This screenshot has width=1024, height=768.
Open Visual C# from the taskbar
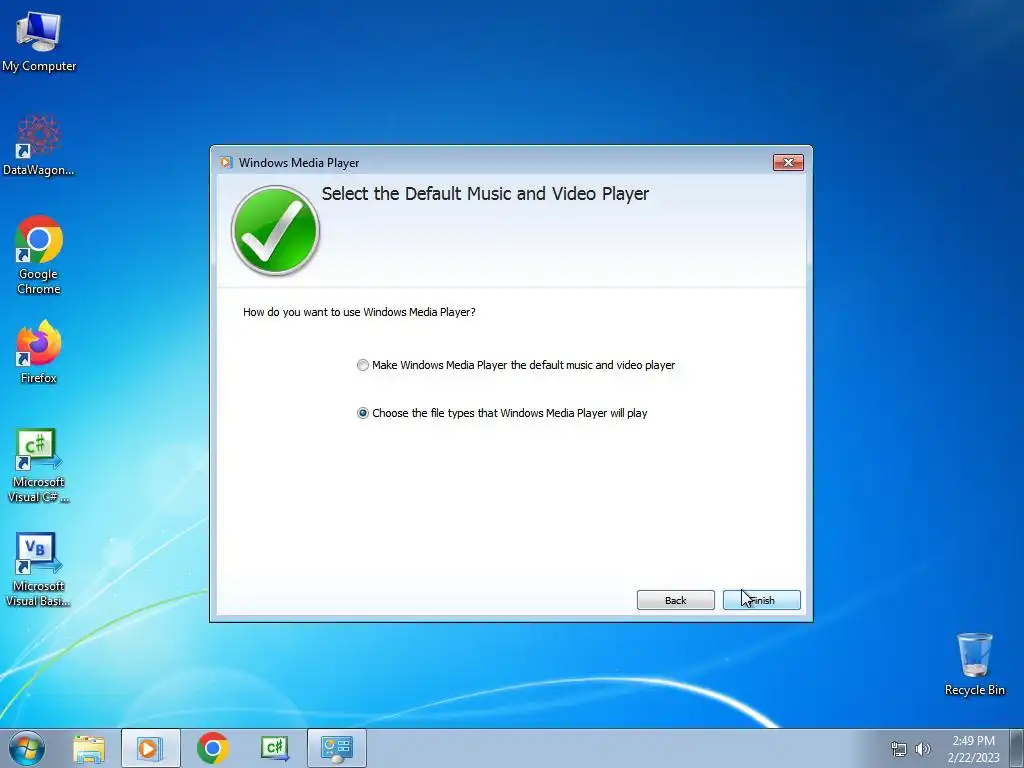(x=274, y=748)
